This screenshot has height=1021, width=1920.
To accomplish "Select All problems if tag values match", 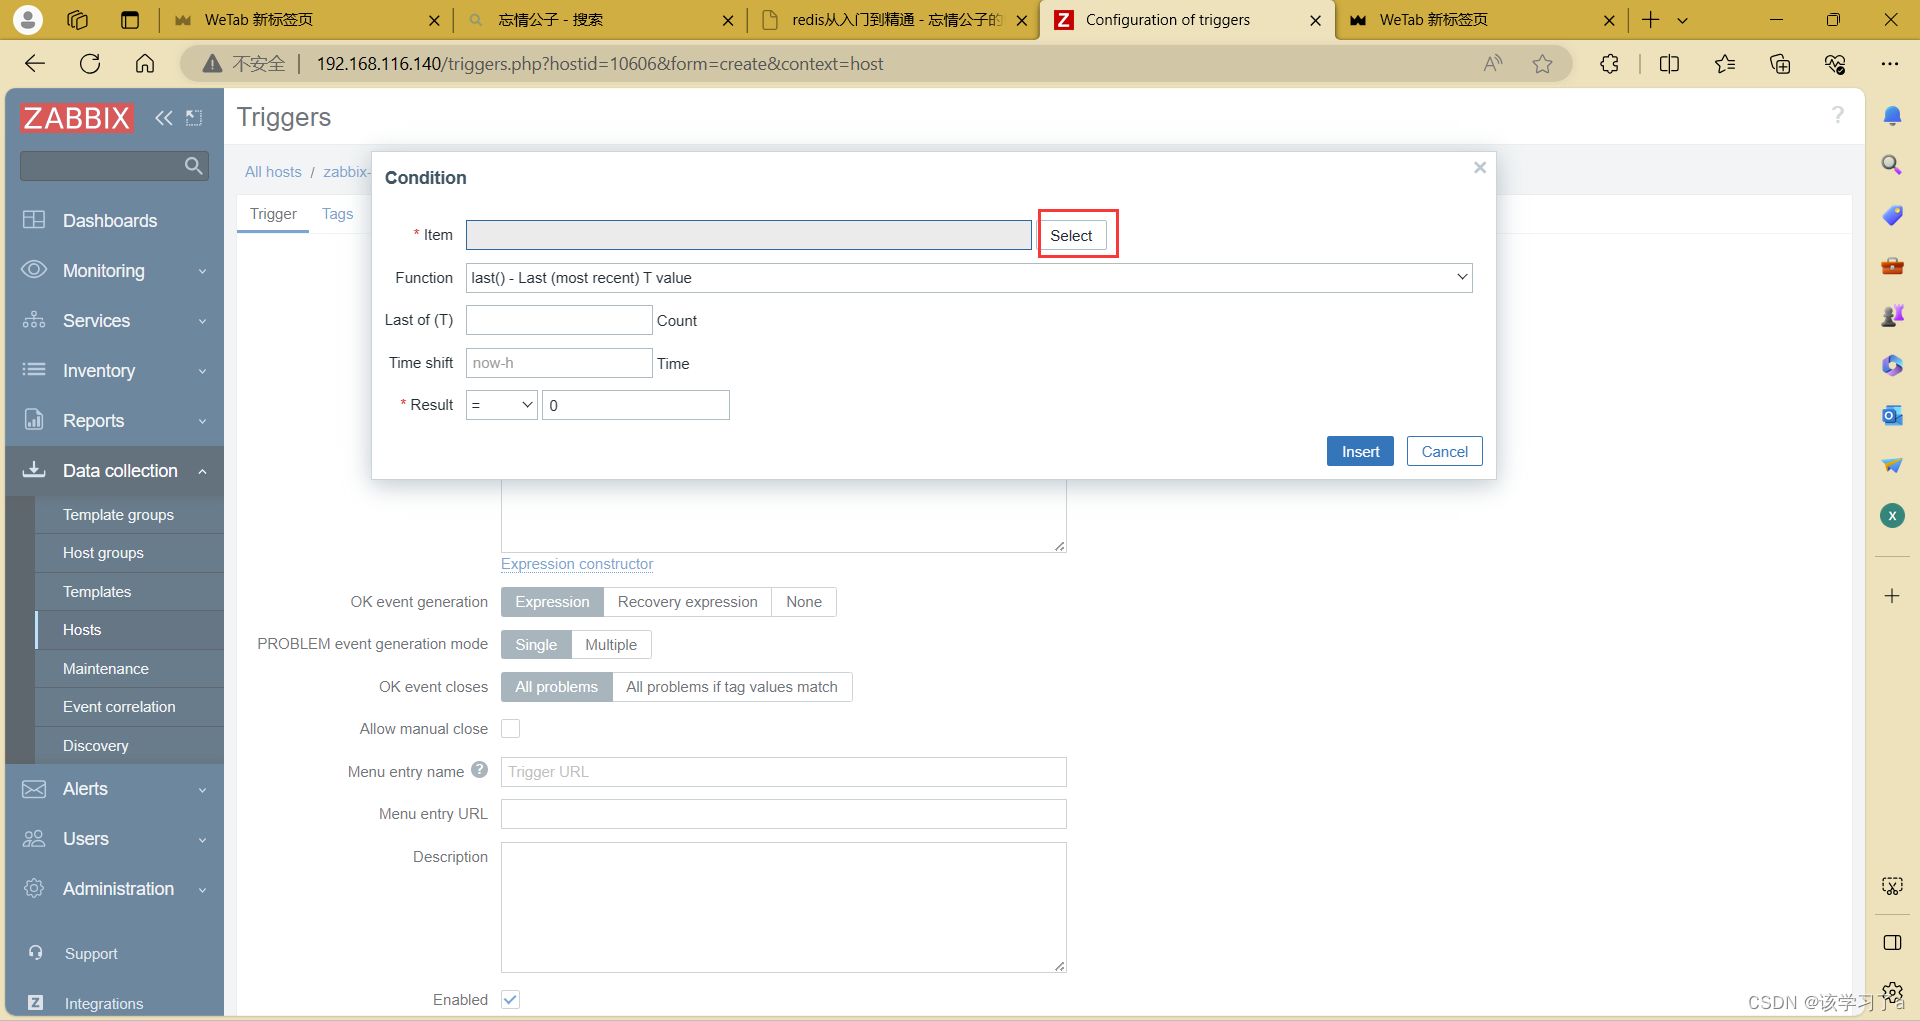I will 732,687.
